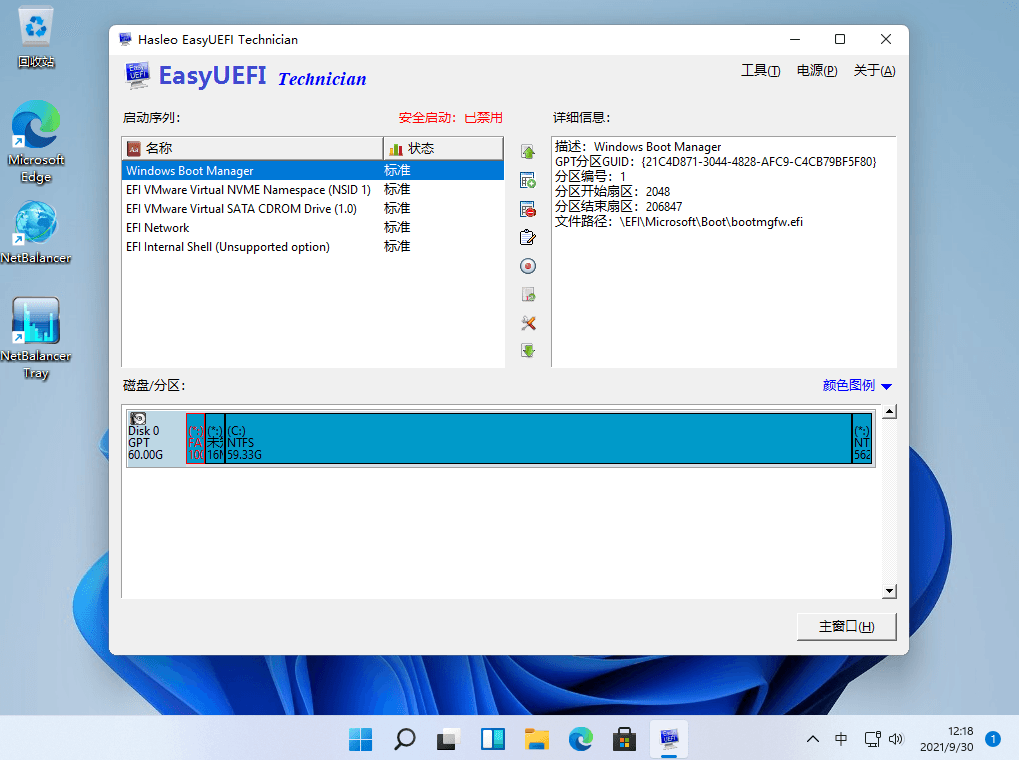This screenshot has height=760, width=1019.
Task: Move boot entry down with green arrow
Action: coord(528,351)
